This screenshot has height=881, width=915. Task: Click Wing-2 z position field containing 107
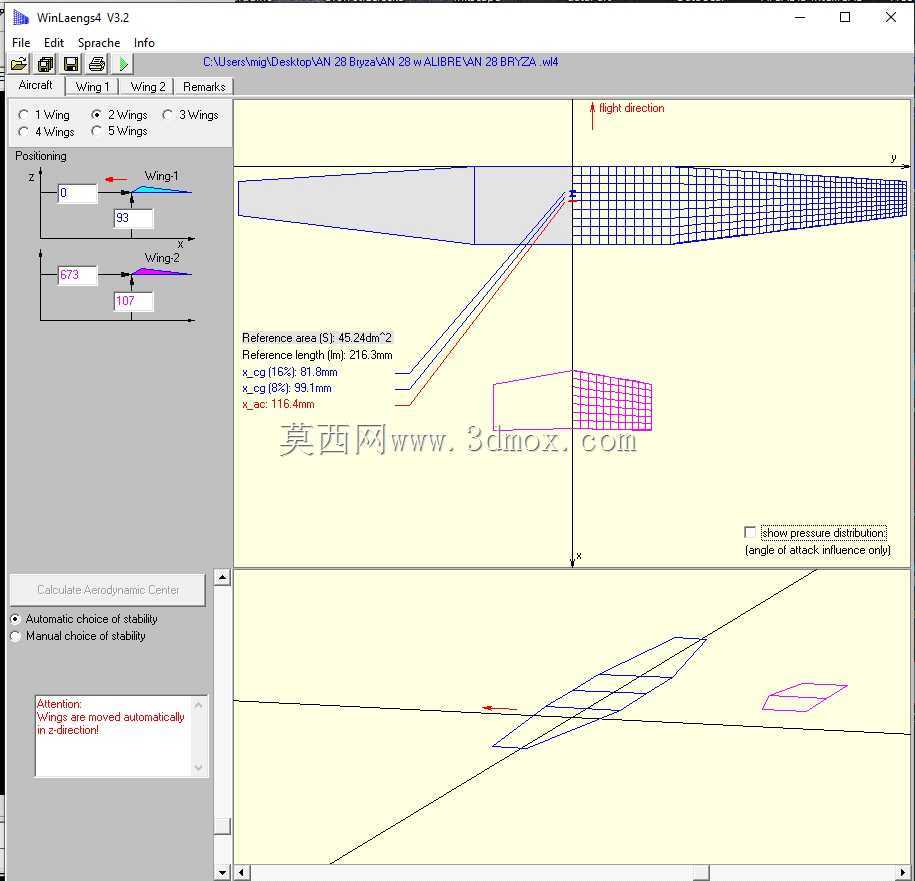click(134, 301)
